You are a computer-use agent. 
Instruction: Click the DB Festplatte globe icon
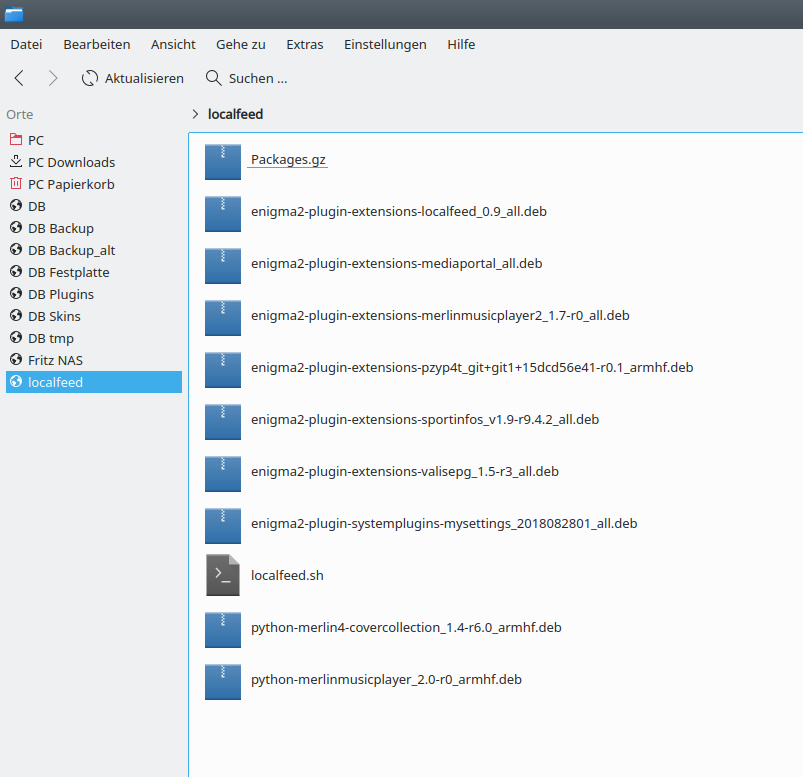pyautogui.click(x=16, y=271)
